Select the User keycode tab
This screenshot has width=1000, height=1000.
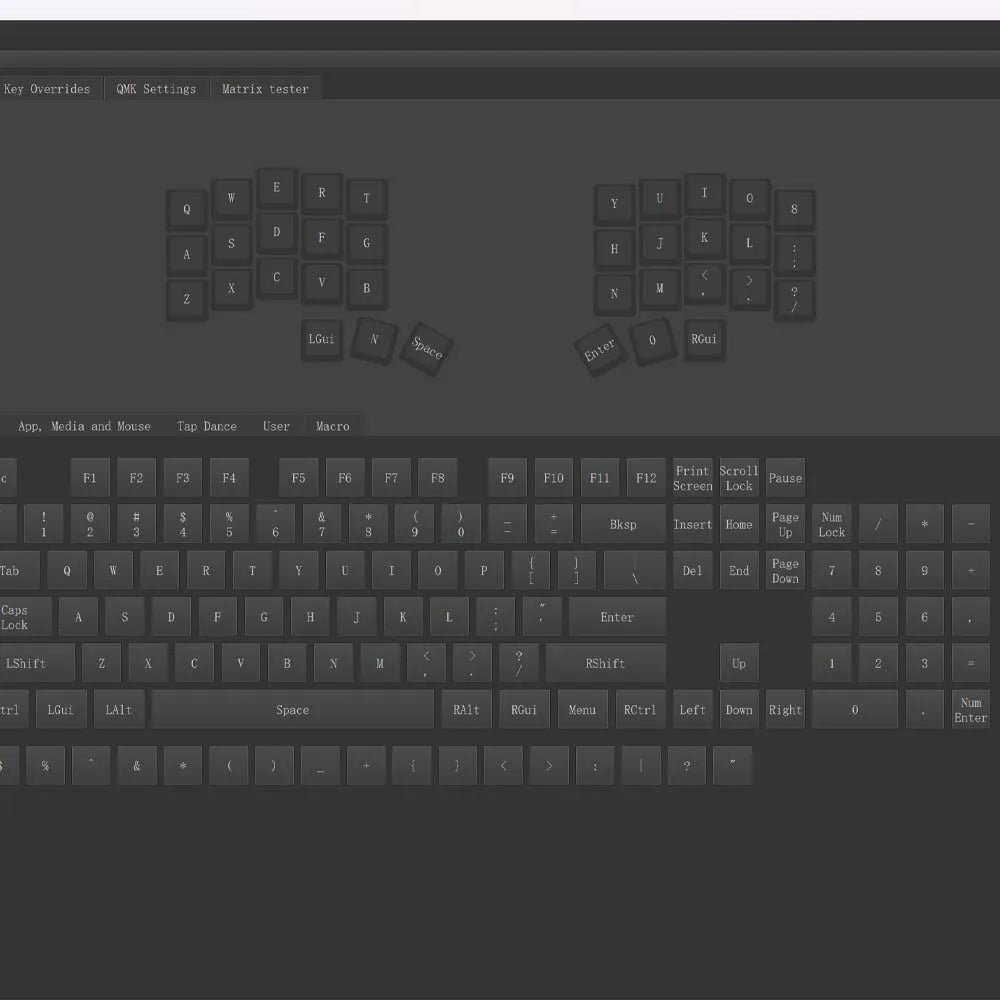[276, 426]
